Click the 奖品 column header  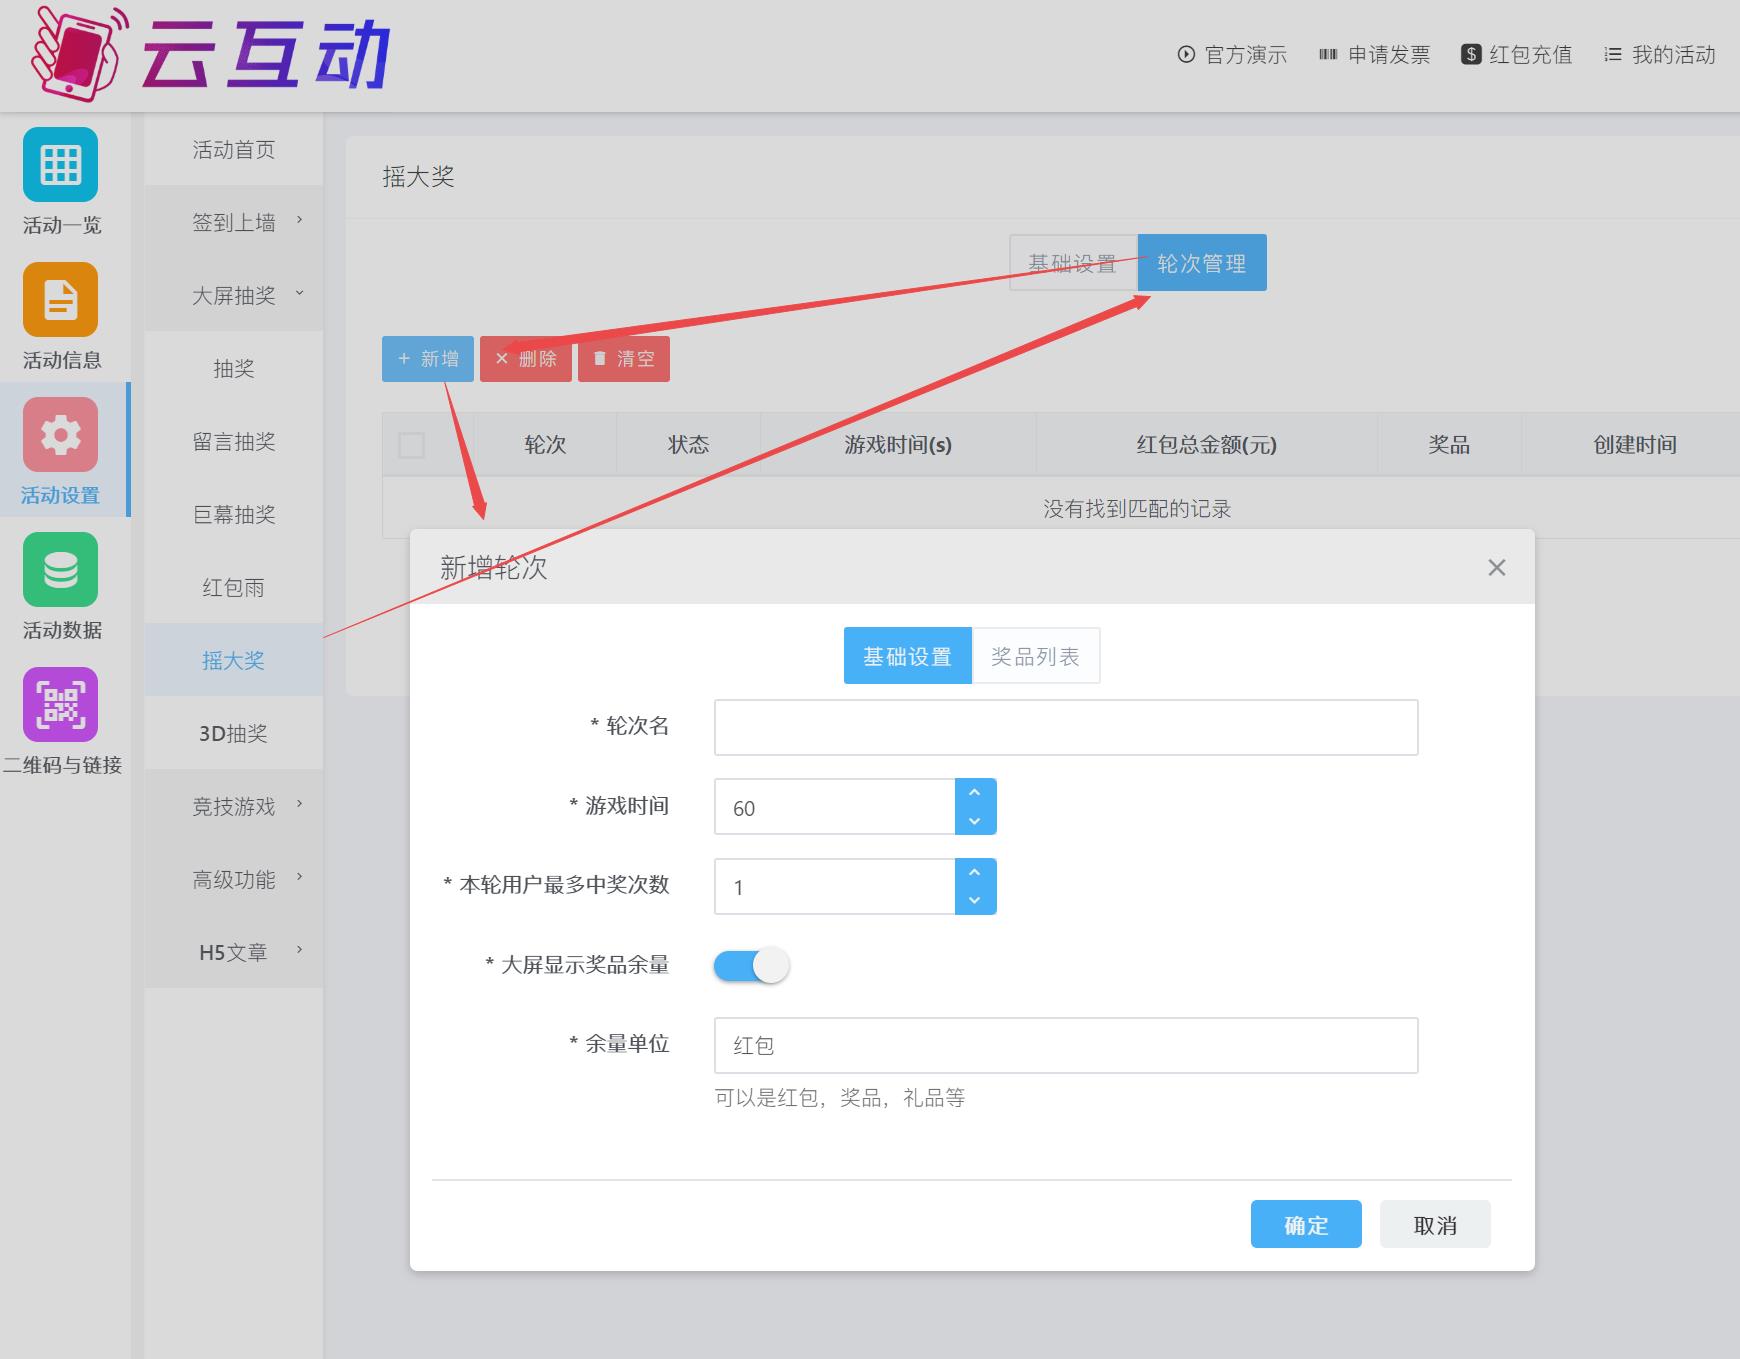1450,445
